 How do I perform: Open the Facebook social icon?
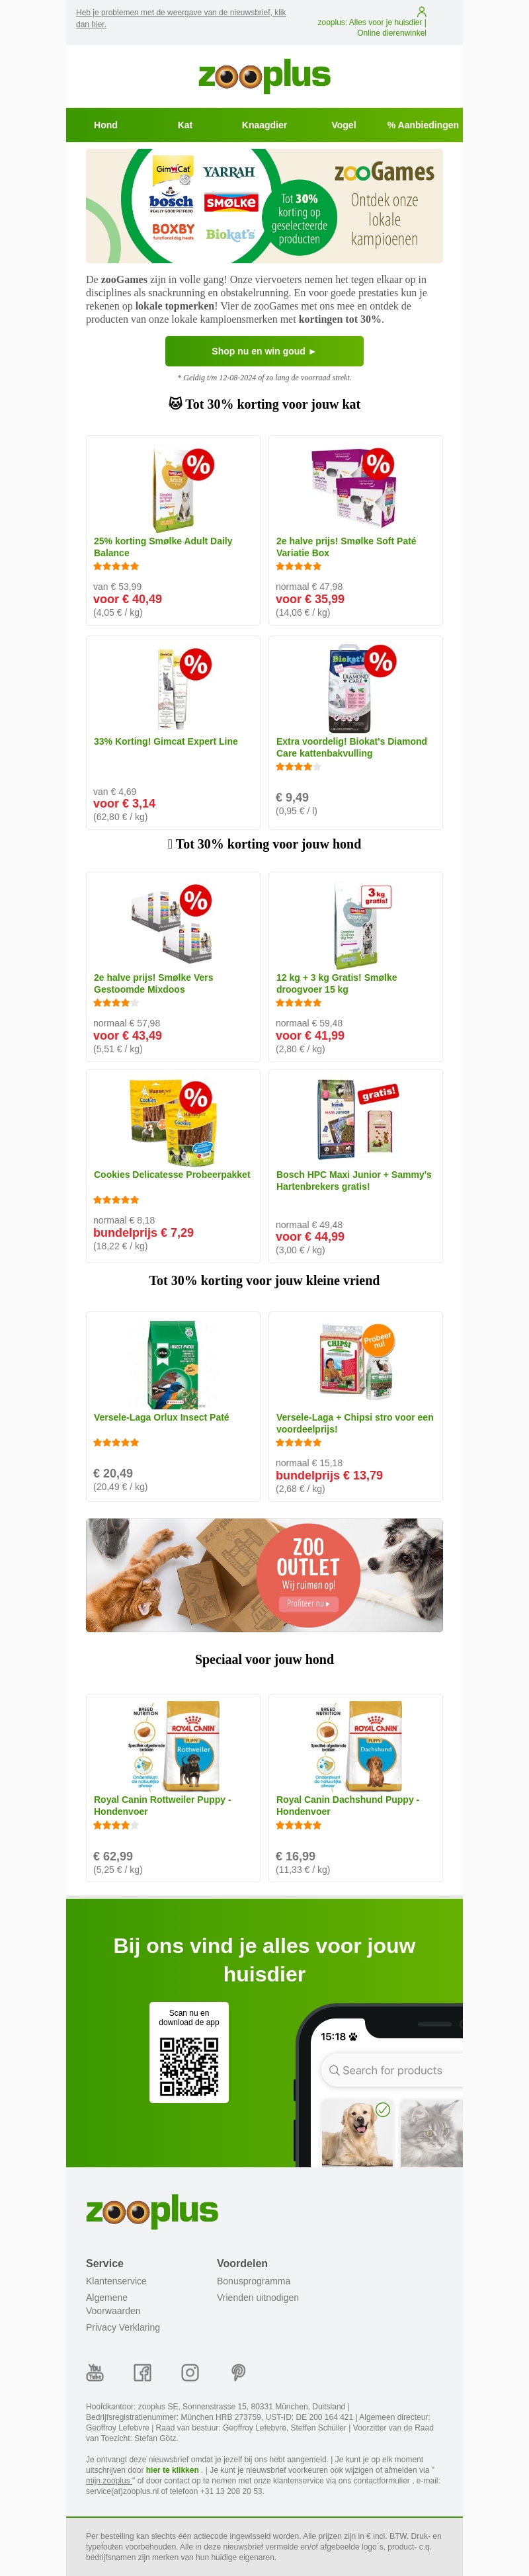point(143,2372)
